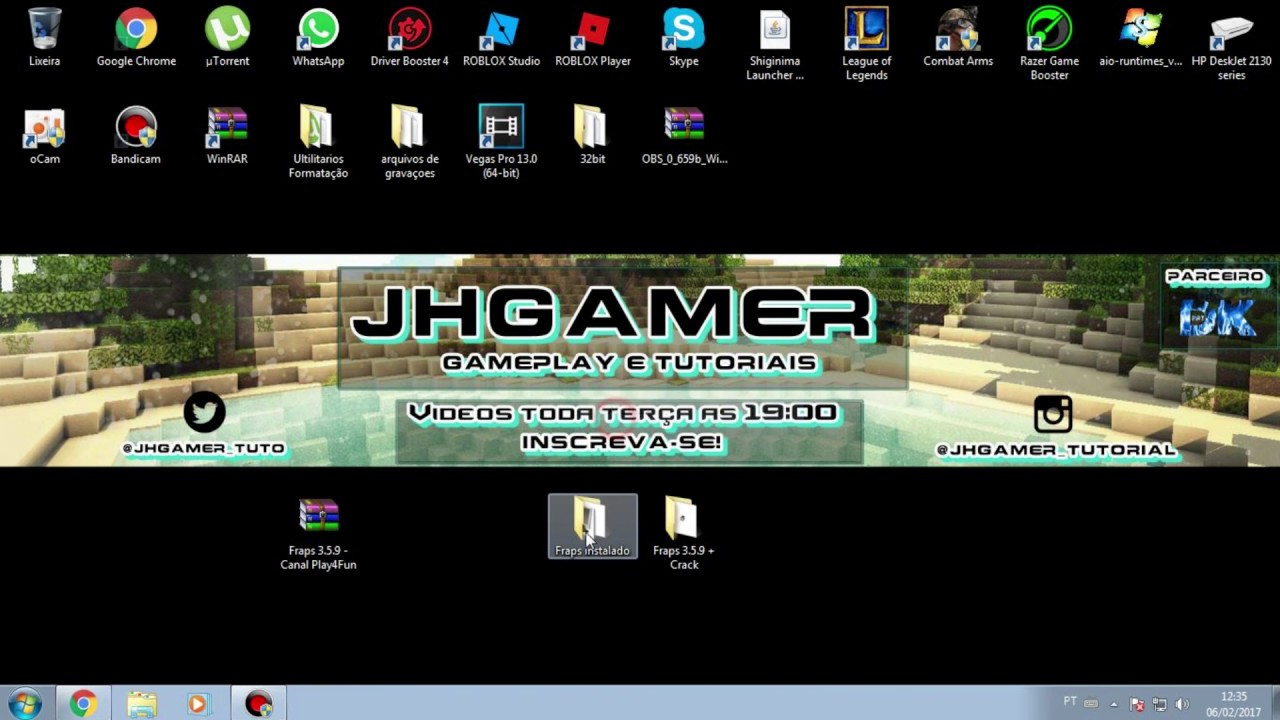
Task: Launch Driver Booster 4
Action: point(409,38)
